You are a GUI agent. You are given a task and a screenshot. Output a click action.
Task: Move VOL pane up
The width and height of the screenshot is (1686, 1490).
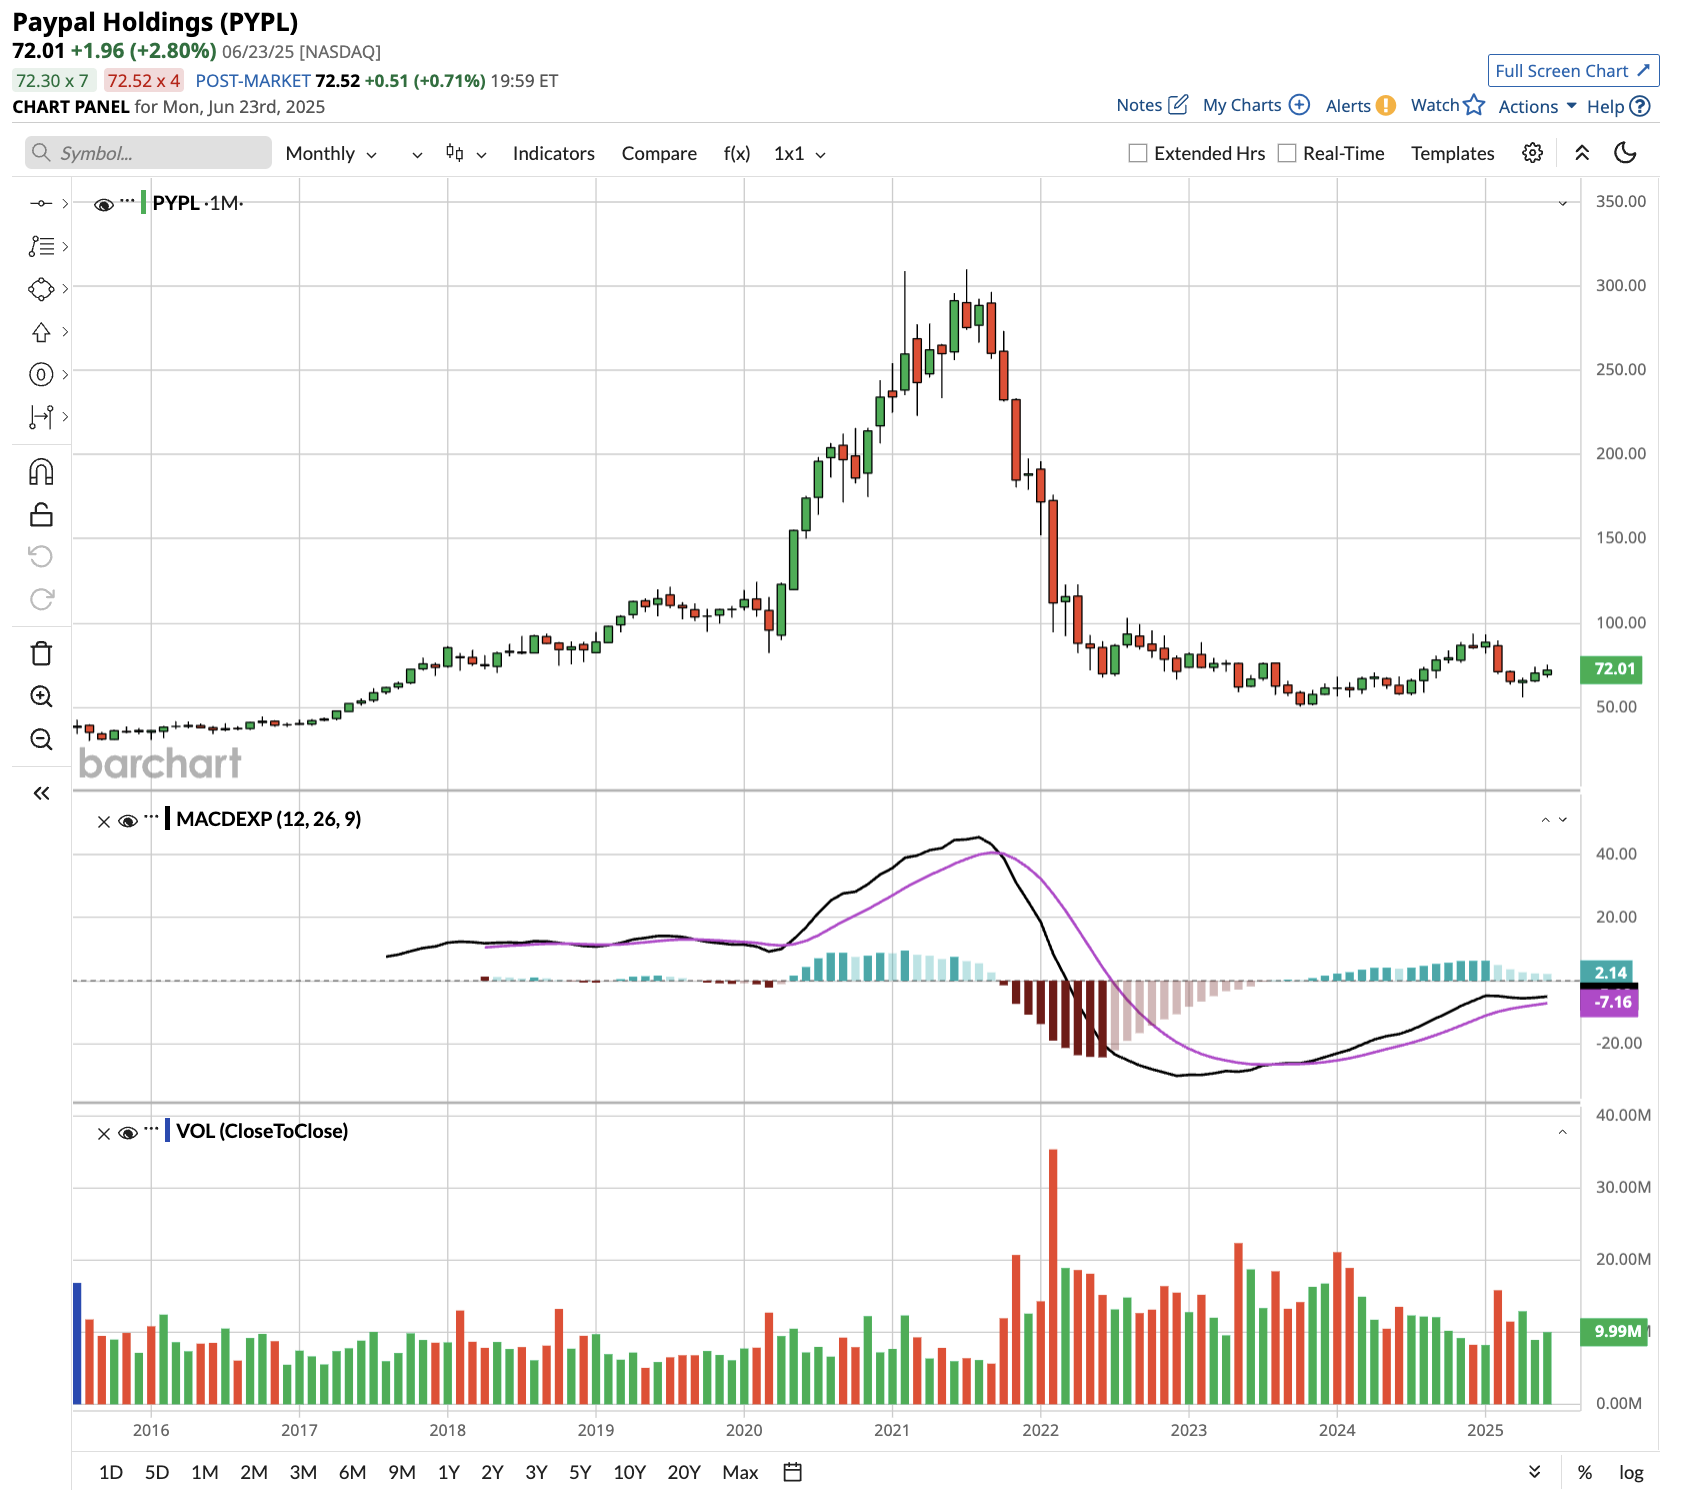1562,1132
